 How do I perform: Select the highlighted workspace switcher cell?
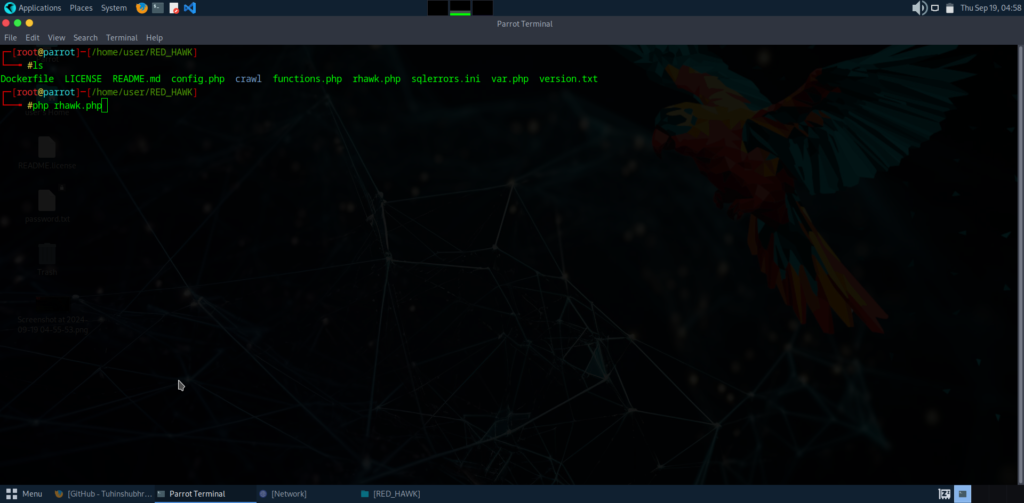click(x=963, y=494)
